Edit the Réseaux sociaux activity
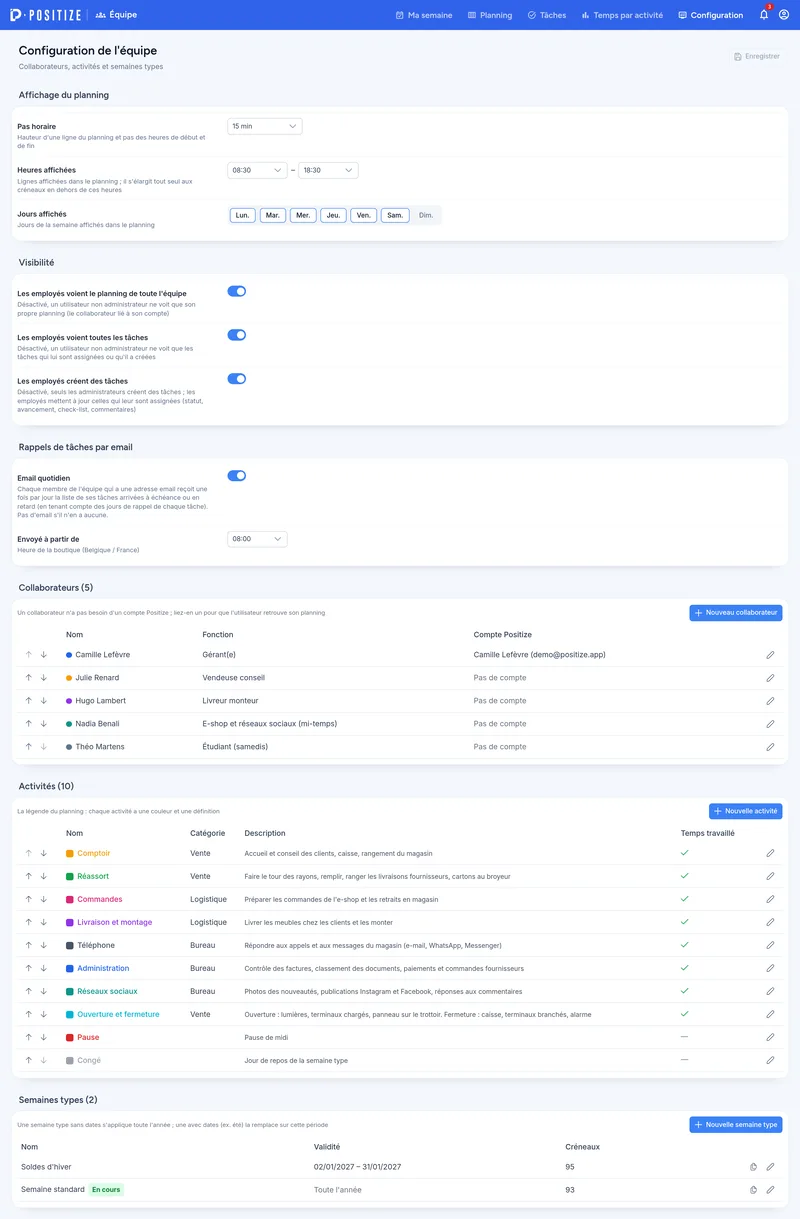Image resolution: width=800 pixels, height=1219 pixels. pos(770,992)
